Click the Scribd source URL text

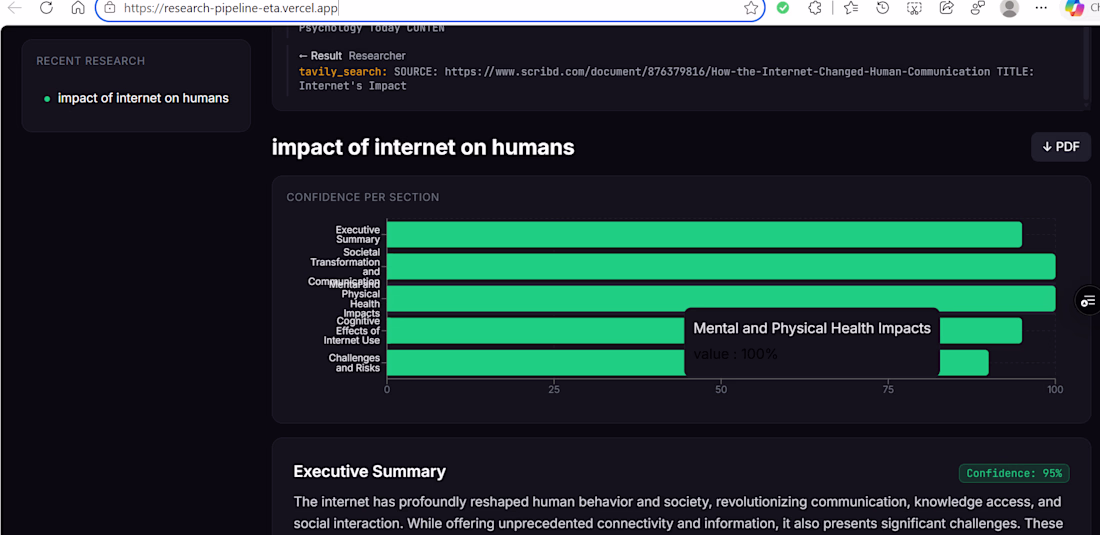point(717,72)
